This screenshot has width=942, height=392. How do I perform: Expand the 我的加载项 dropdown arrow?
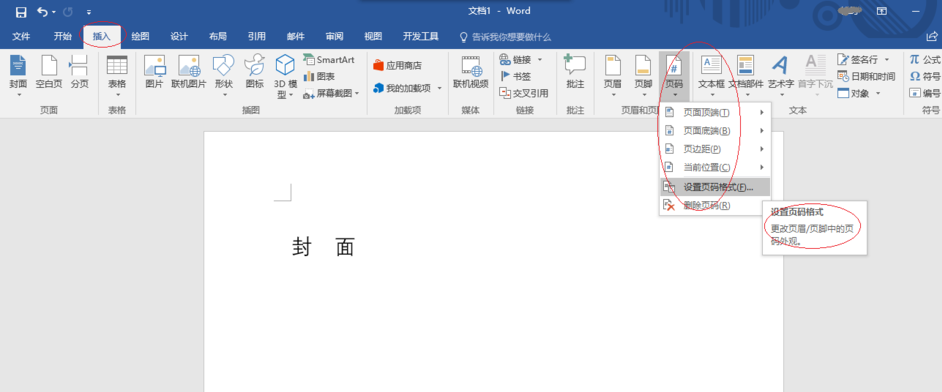(x=439, y=88)
